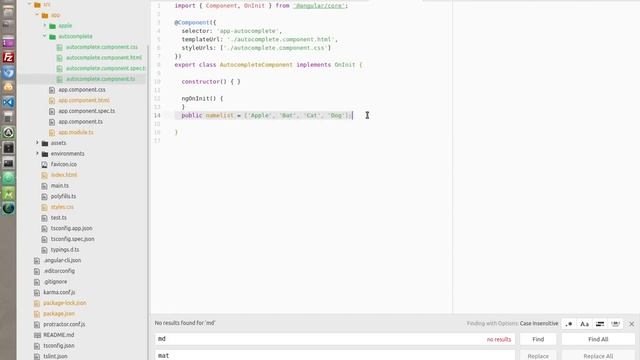
Task: Click the file icon of autocomplete.component.html
Action: point(60,58)
